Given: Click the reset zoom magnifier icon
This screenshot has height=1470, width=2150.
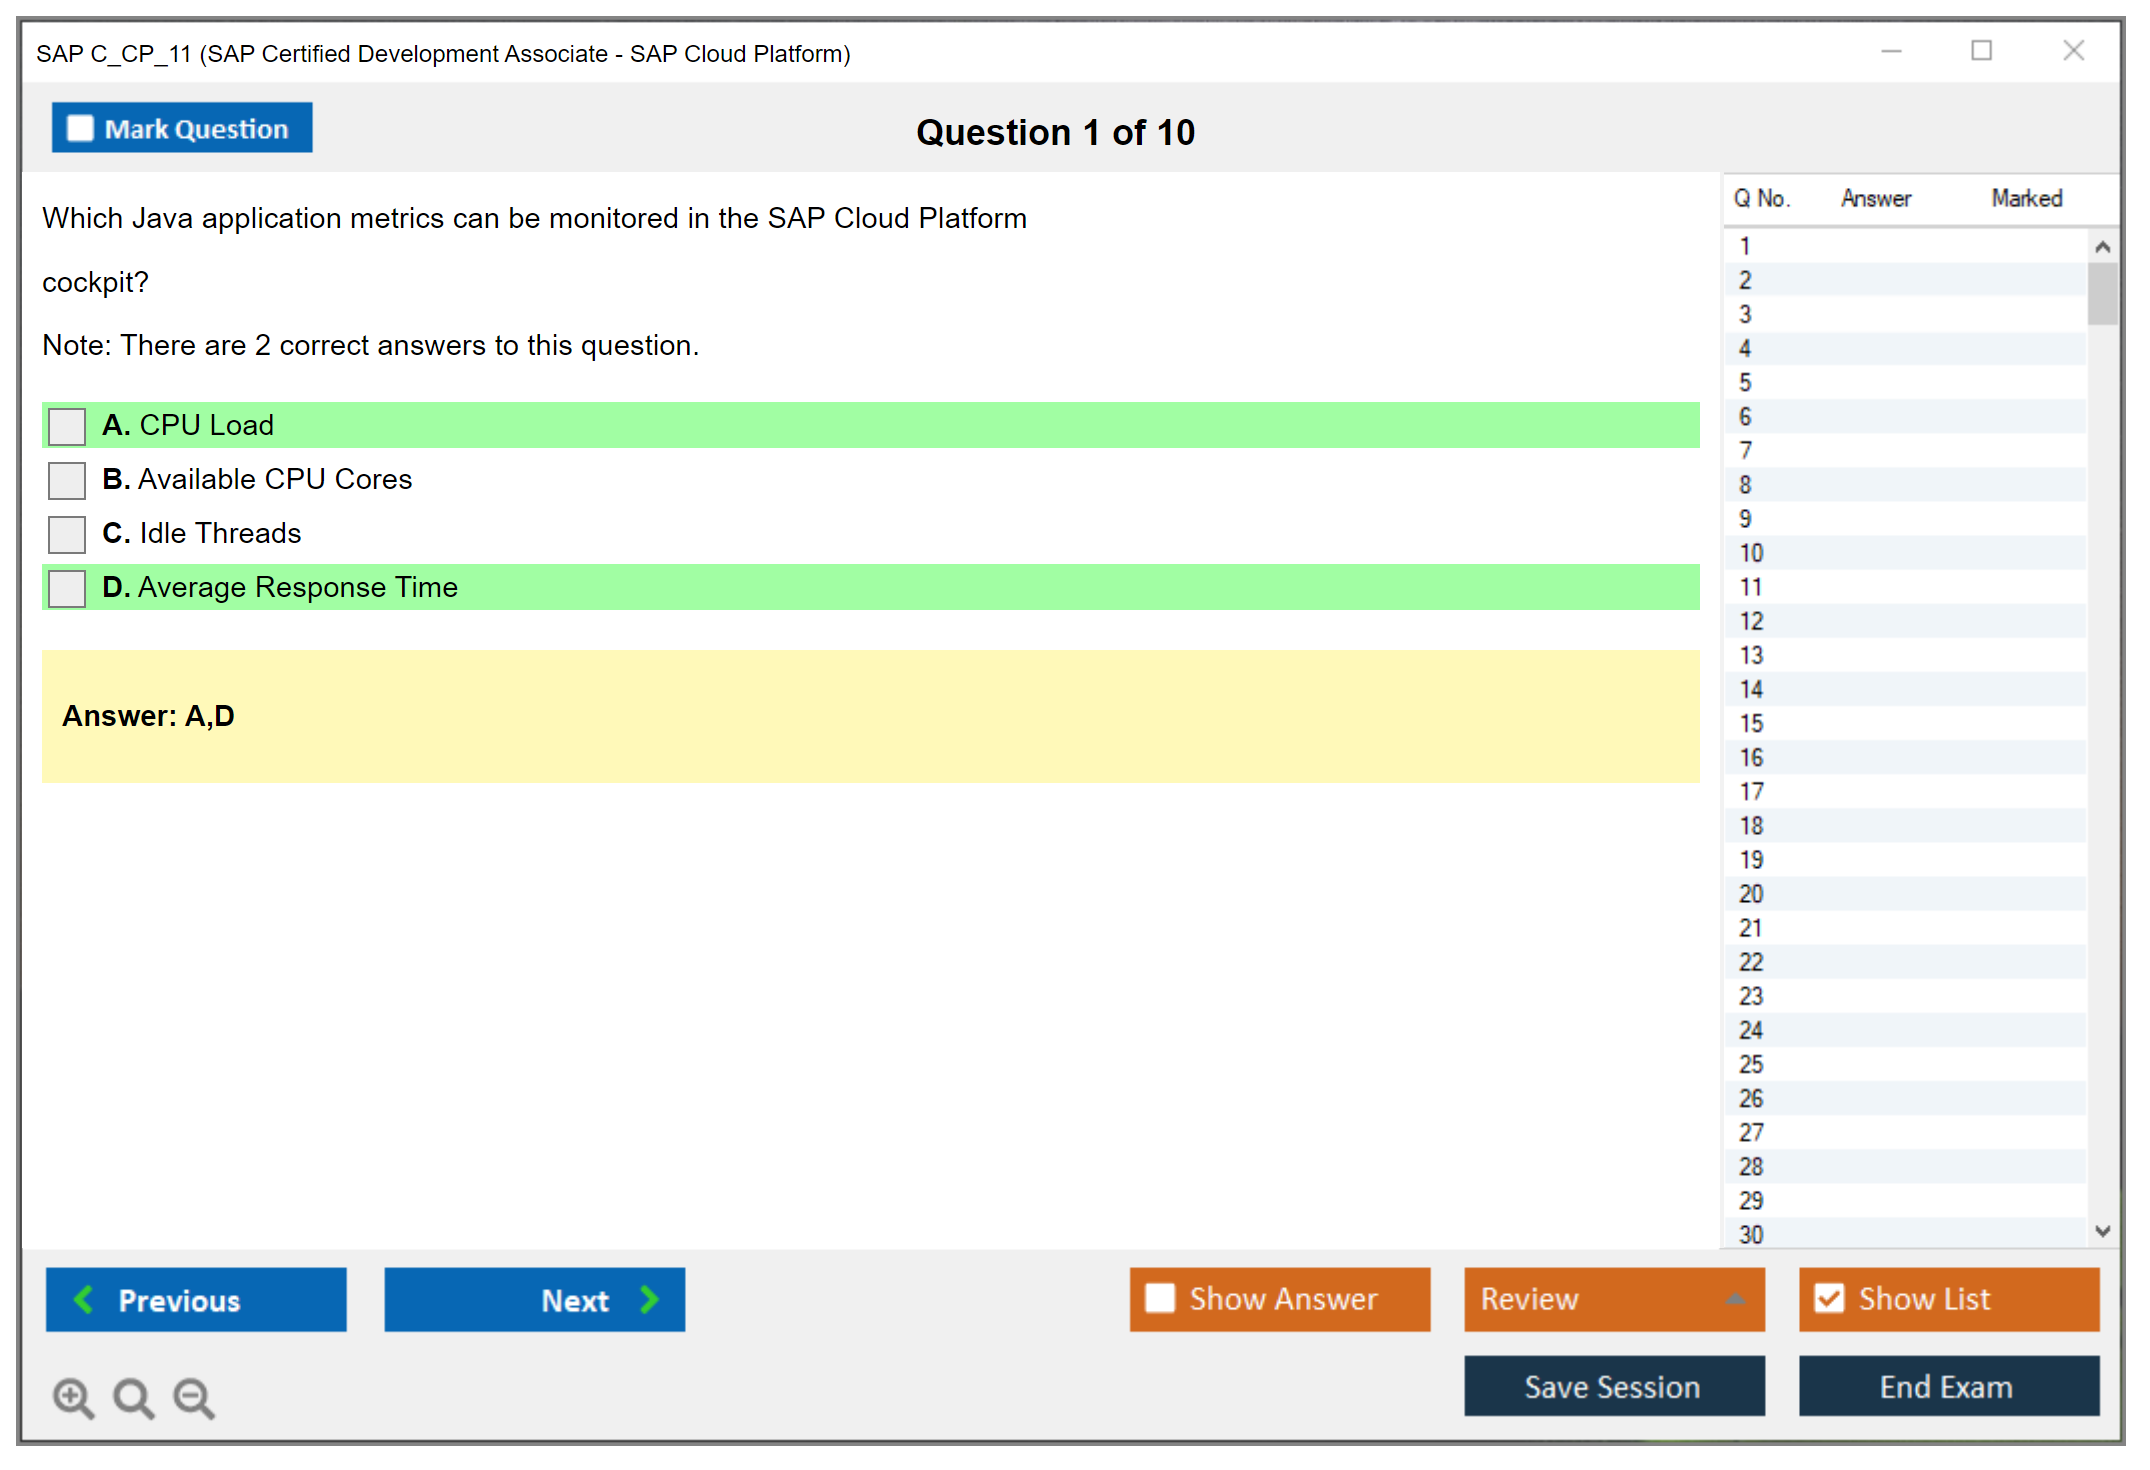Looking at the screenshot, I should pyautogui.click(x=133, y=1397).
